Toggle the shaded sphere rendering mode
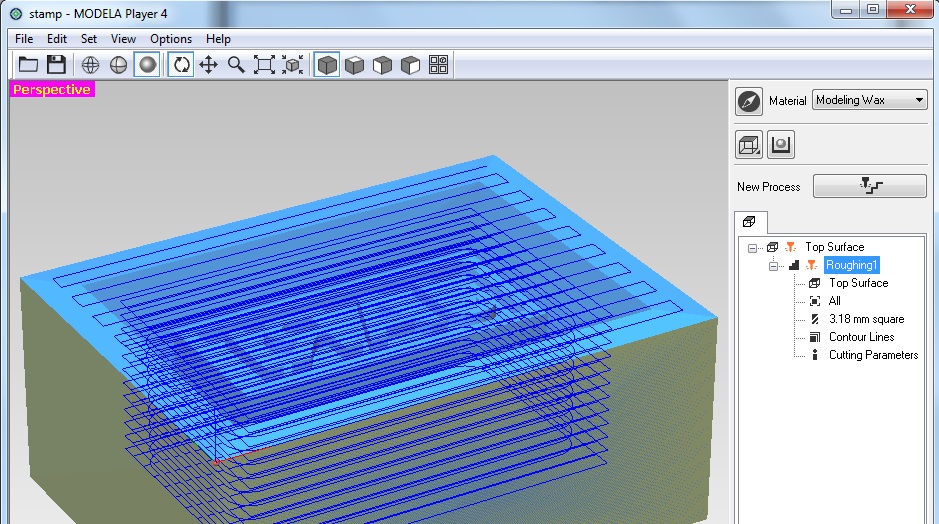The width and height of the screenshot is (939, 524). click(147, 65)
